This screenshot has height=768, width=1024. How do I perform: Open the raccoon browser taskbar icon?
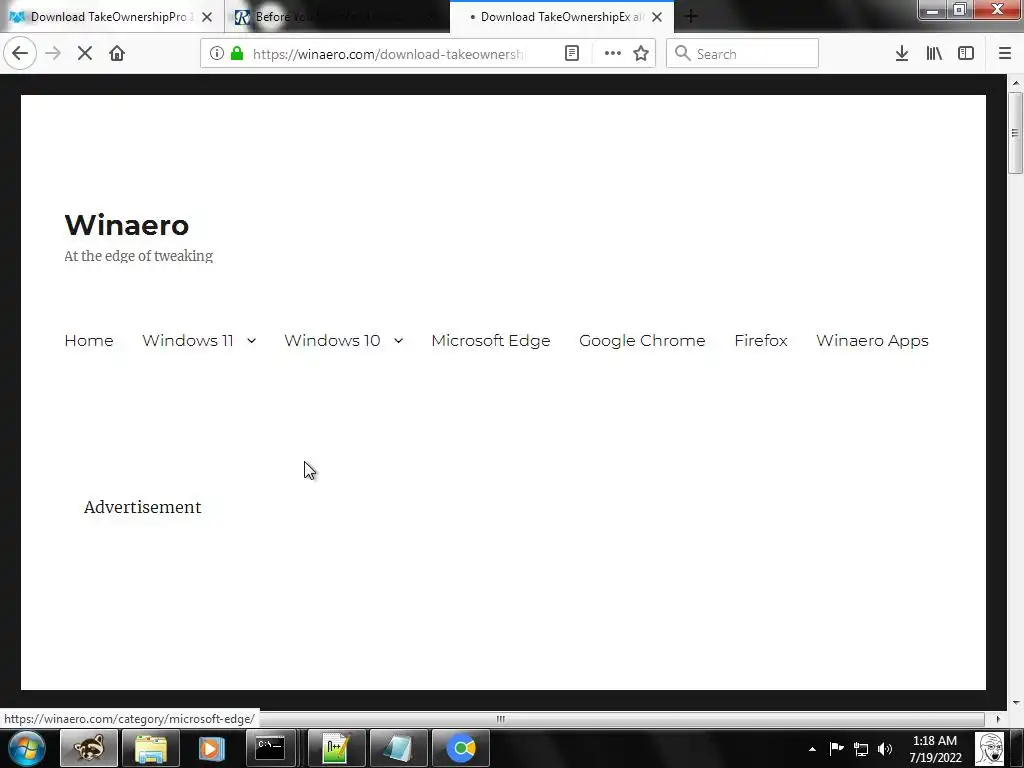89,748
